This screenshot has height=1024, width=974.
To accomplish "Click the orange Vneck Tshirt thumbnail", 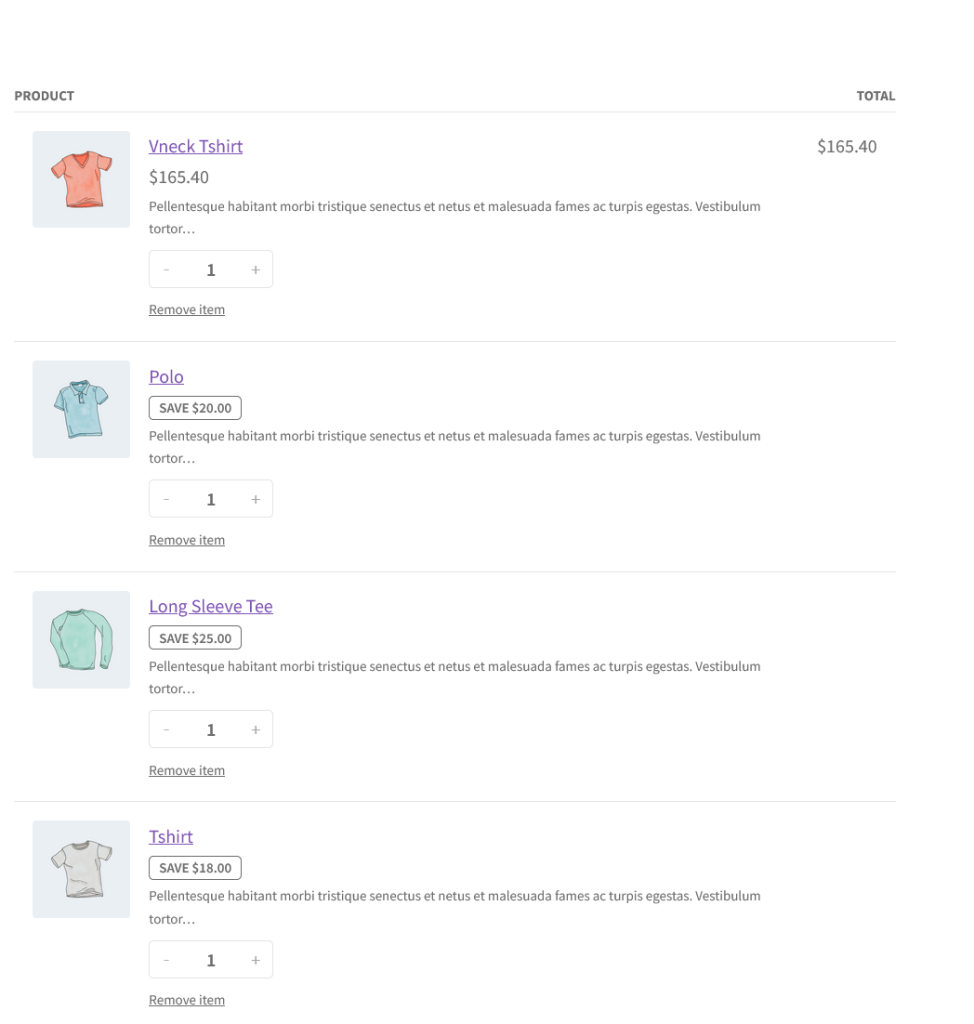I will (81, 179).
